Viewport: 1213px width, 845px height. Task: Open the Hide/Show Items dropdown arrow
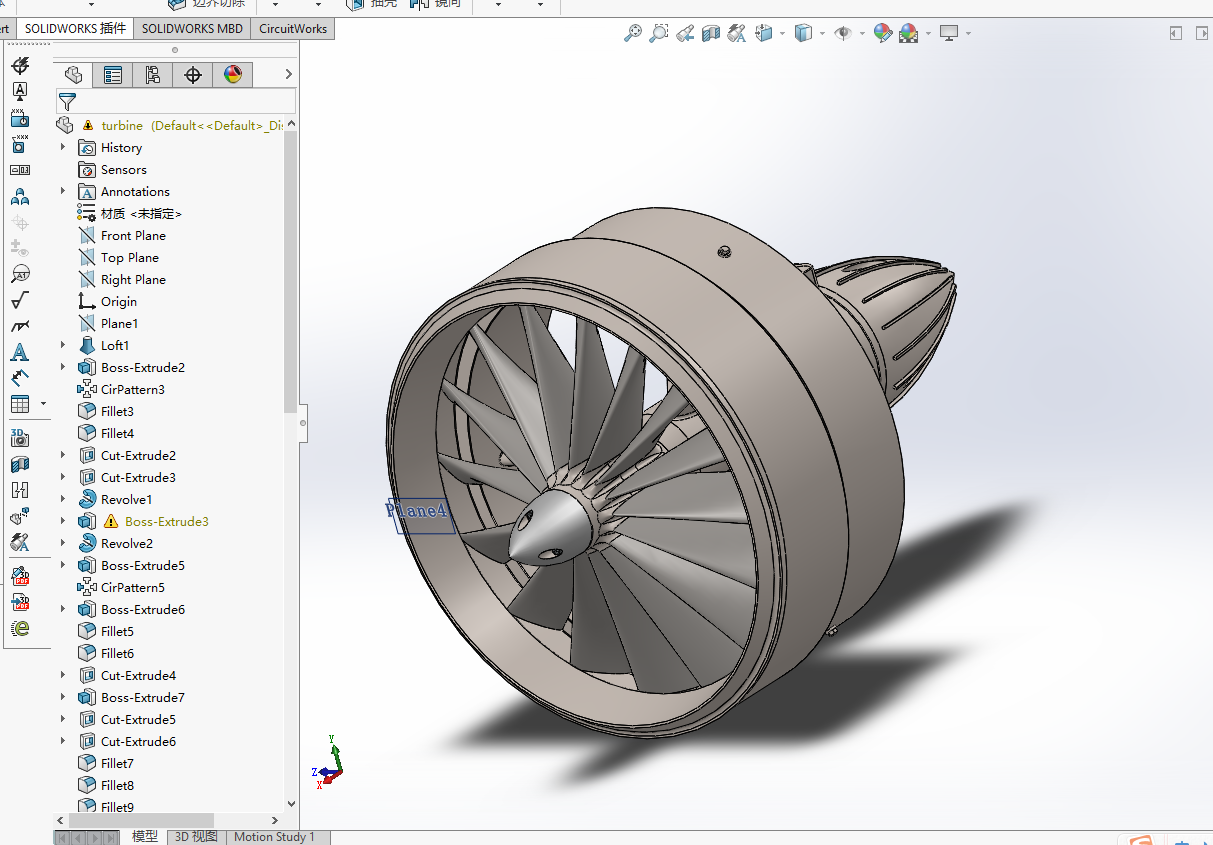pyautogui.click(x=862, y=33)
